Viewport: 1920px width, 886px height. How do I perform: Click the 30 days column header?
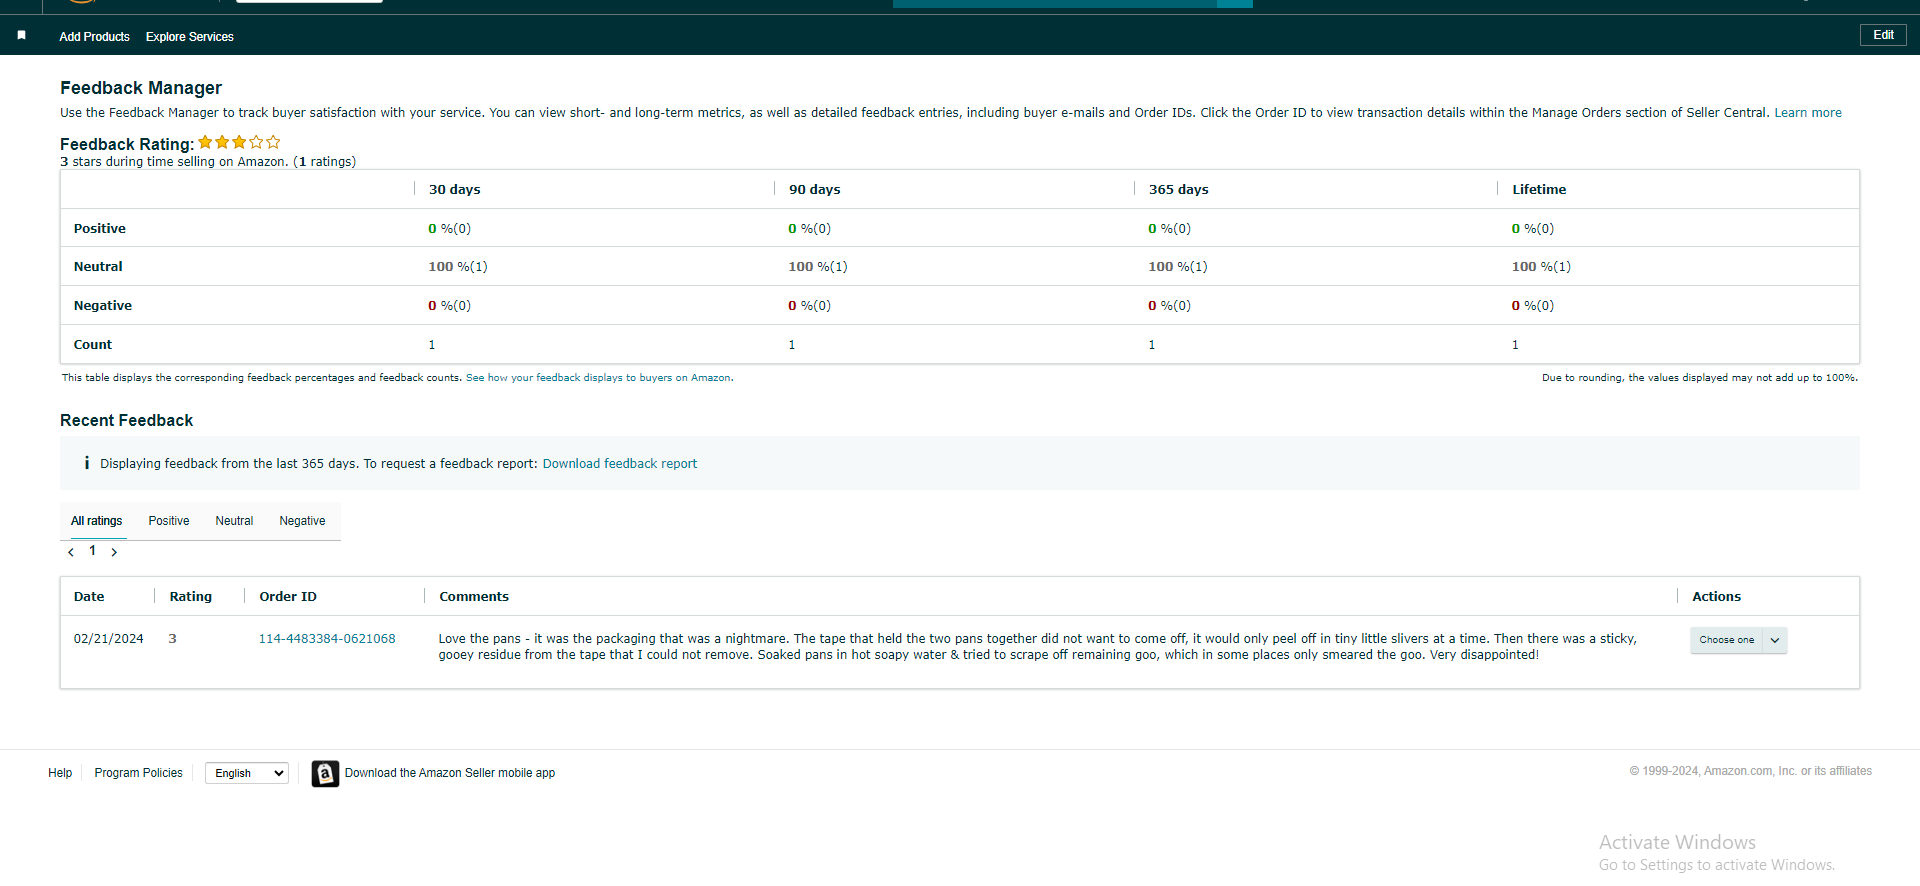(x=455, y=190)
